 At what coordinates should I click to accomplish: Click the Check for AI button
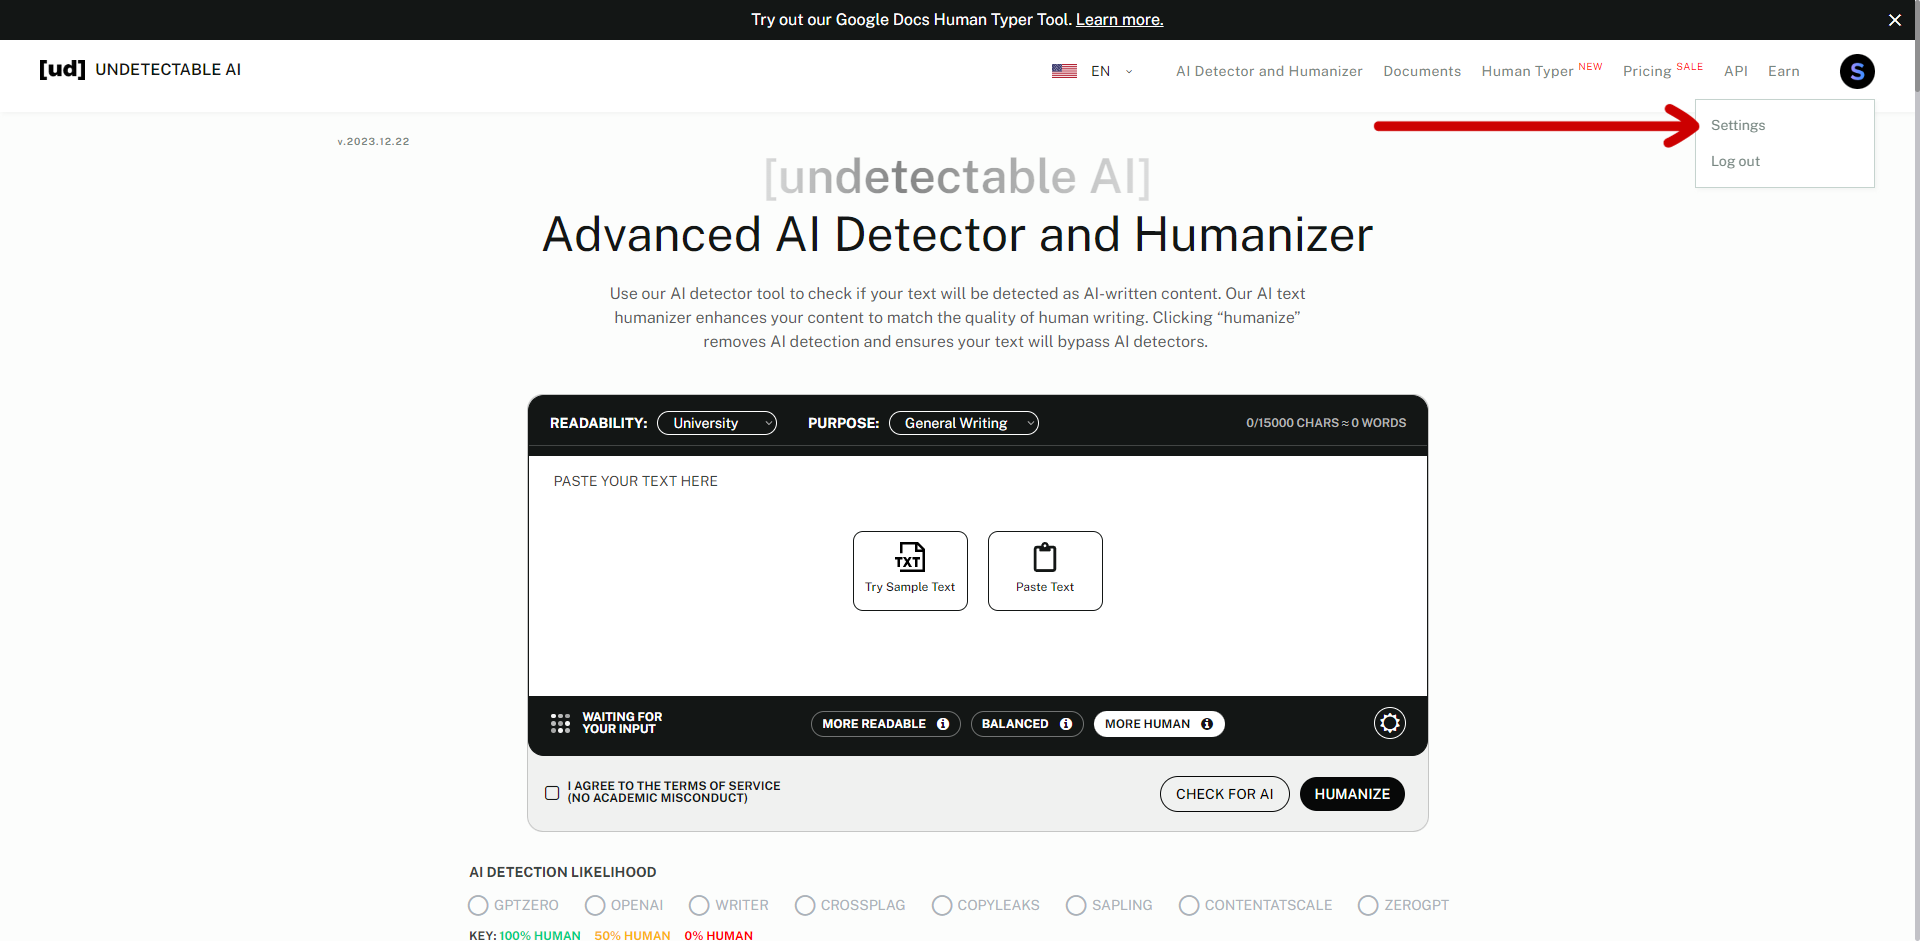1225,794
